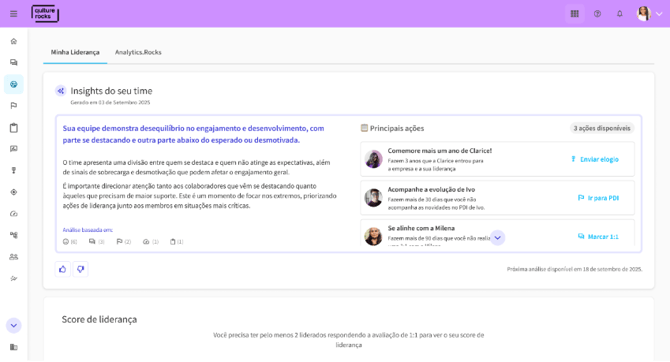
Task: Open the target icon in sidebar
Action: [x=14, y=192]
